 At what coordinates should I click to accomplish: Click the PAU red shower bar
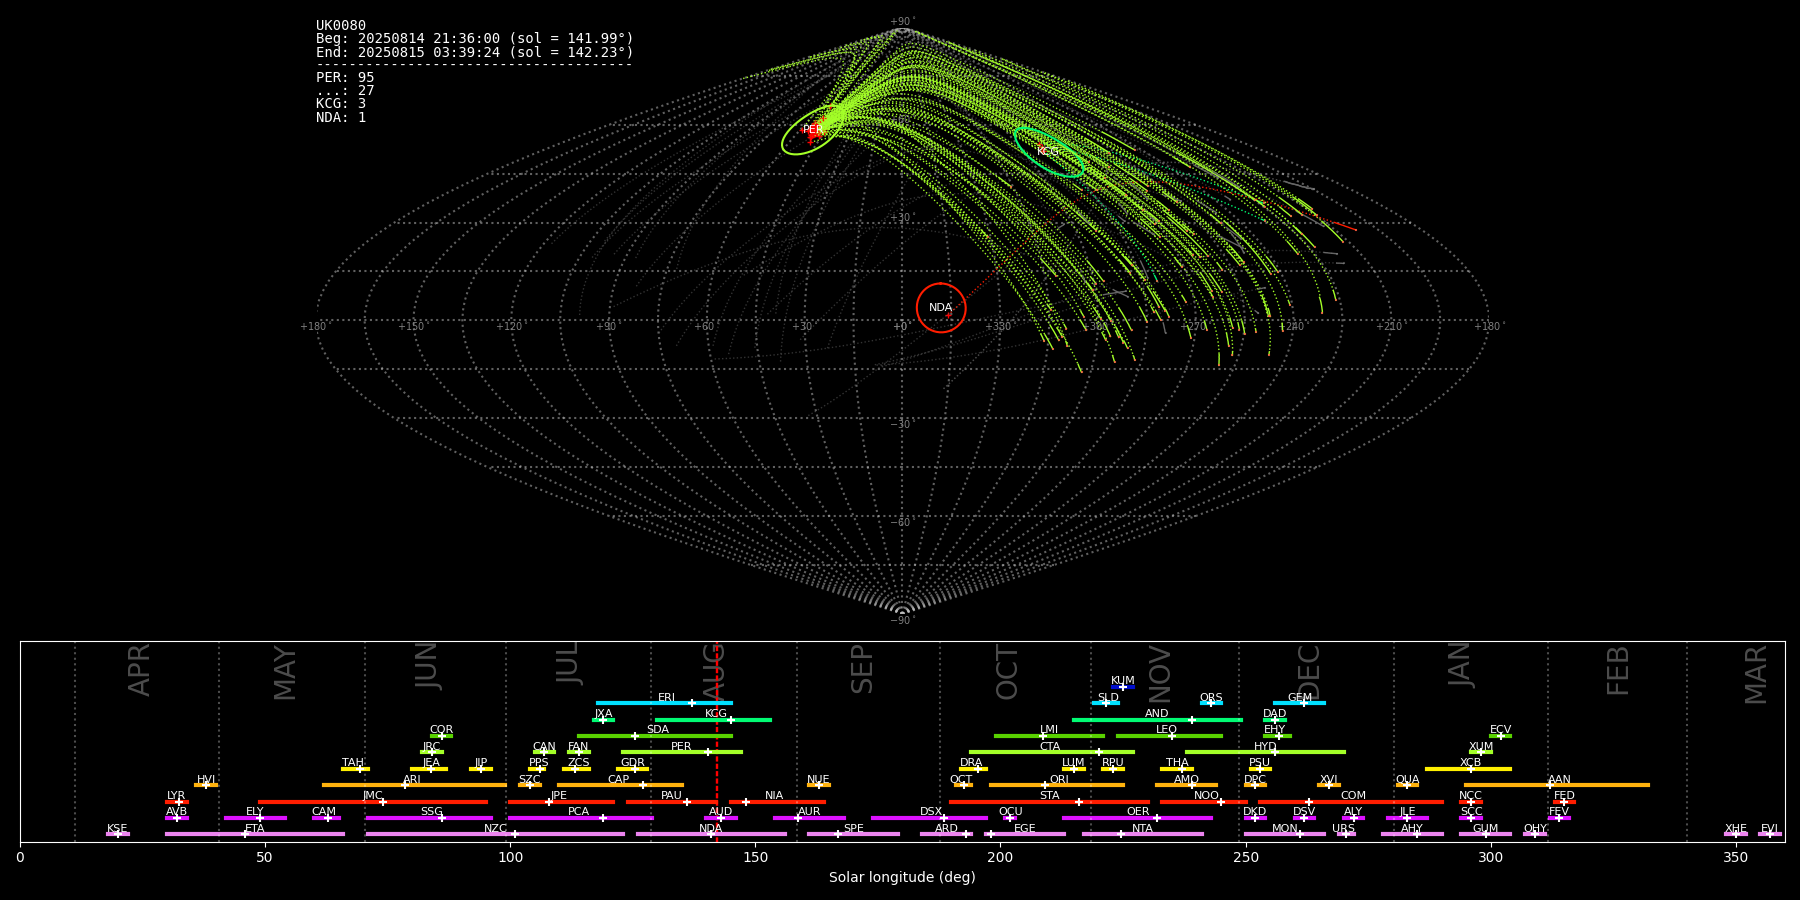tap(671, 802)
